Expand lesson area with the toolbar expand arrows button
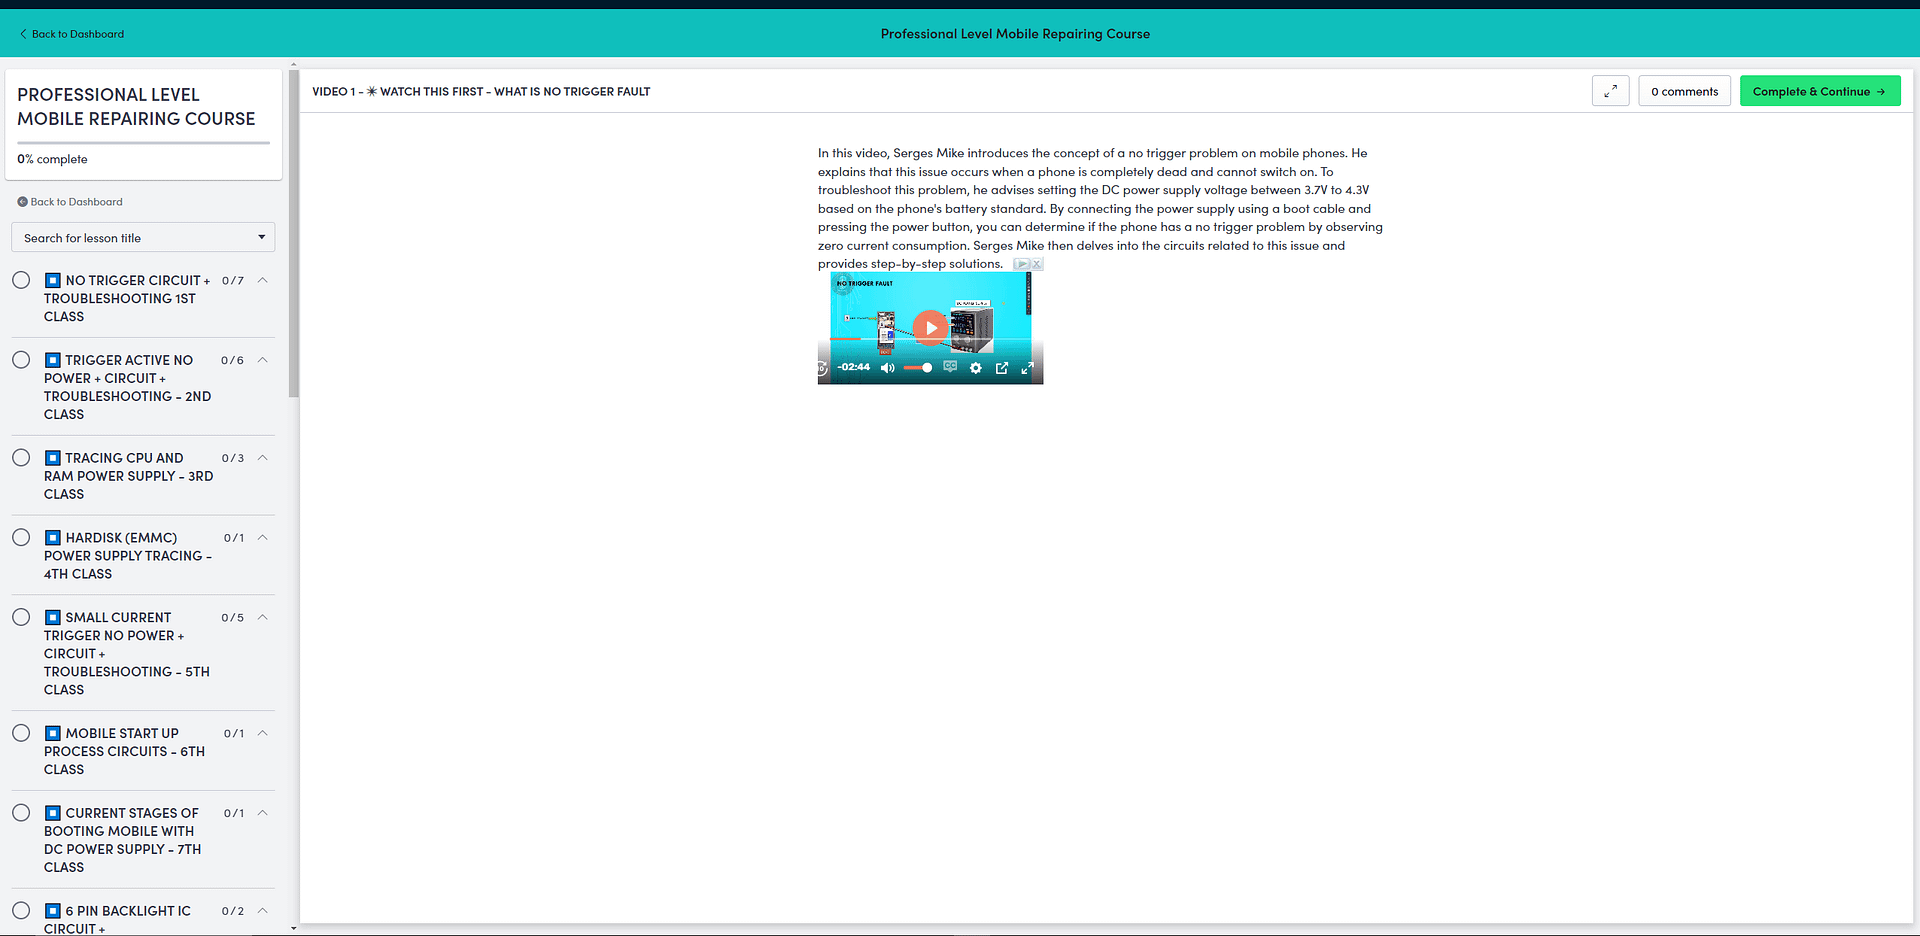1920x936 pixels. tap(1610, 91)
